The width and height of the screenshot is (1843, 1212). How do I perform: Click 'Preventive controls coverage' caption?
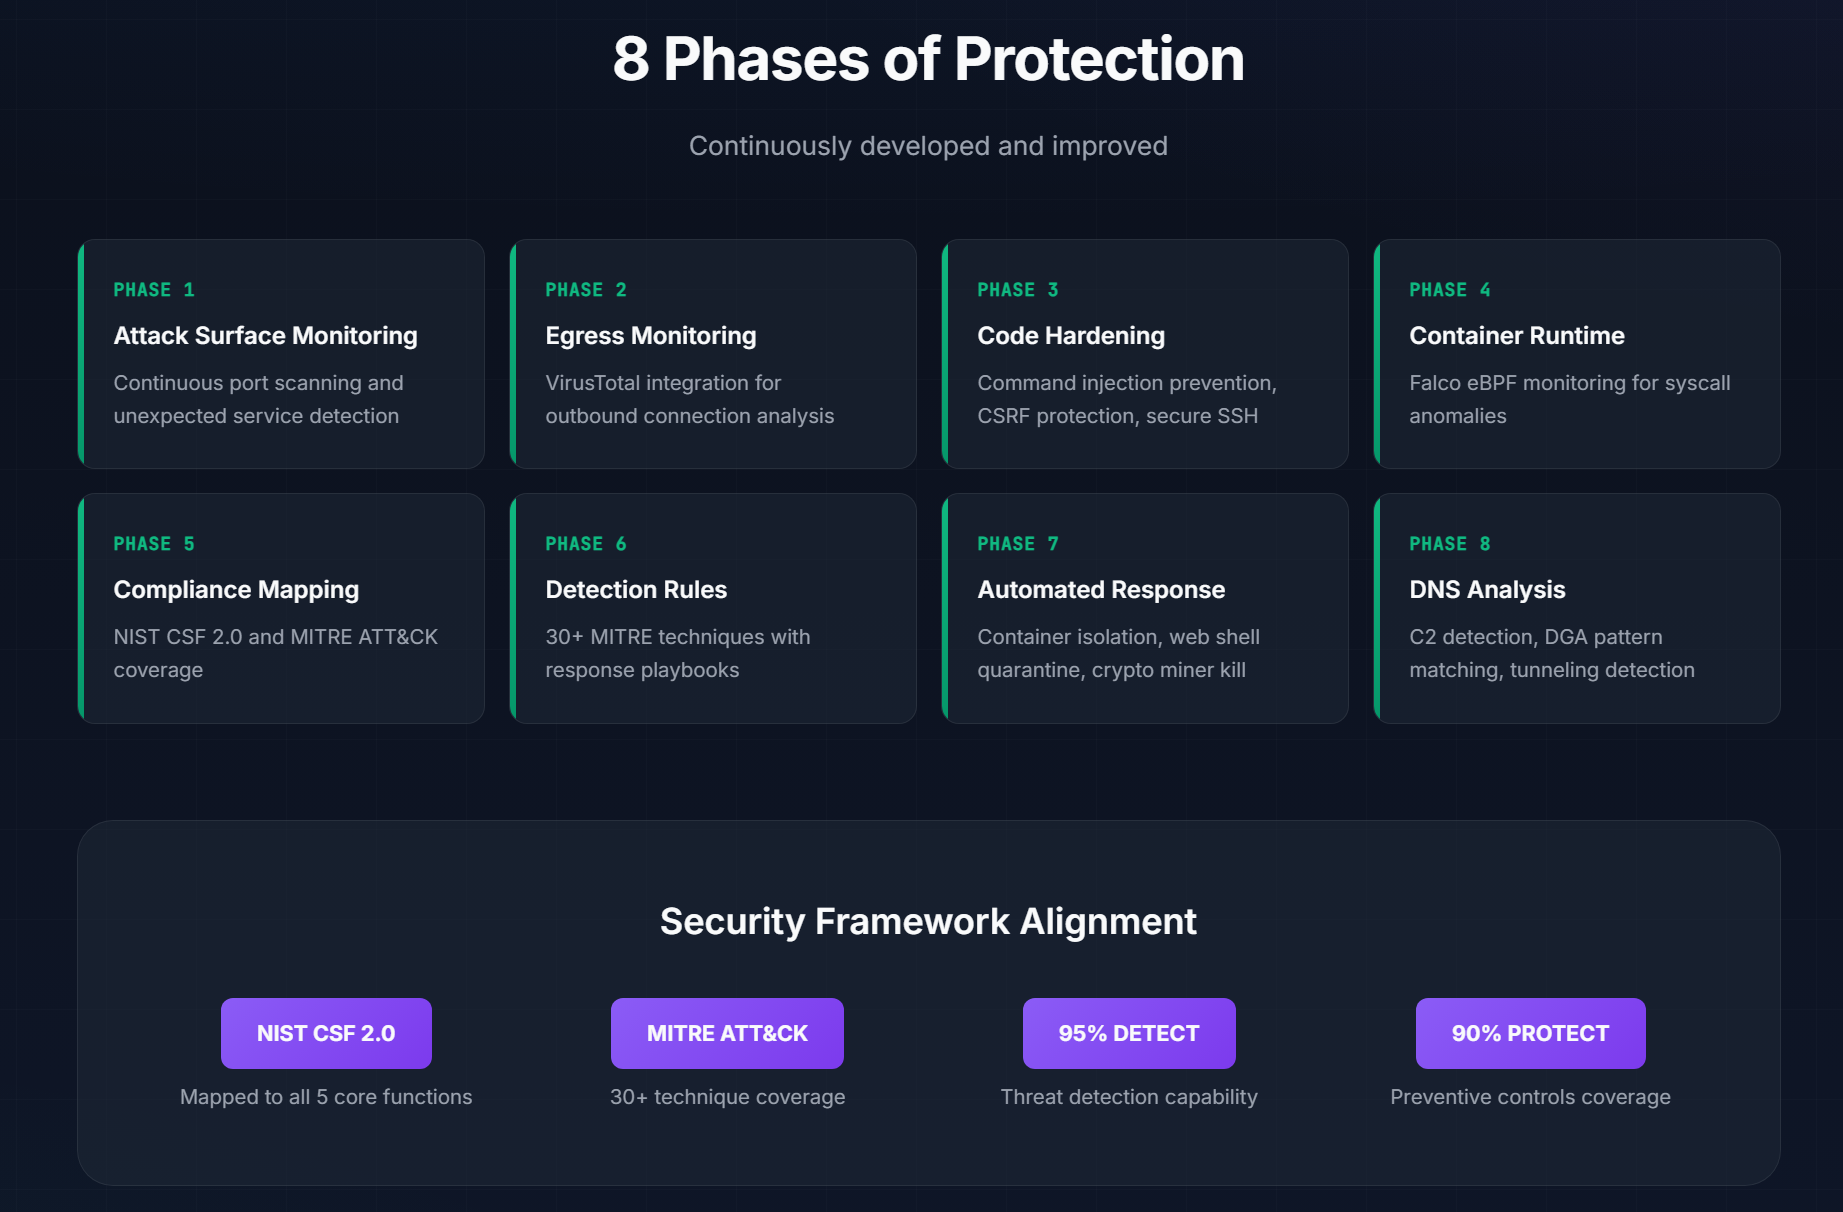click(1530, 1097)
